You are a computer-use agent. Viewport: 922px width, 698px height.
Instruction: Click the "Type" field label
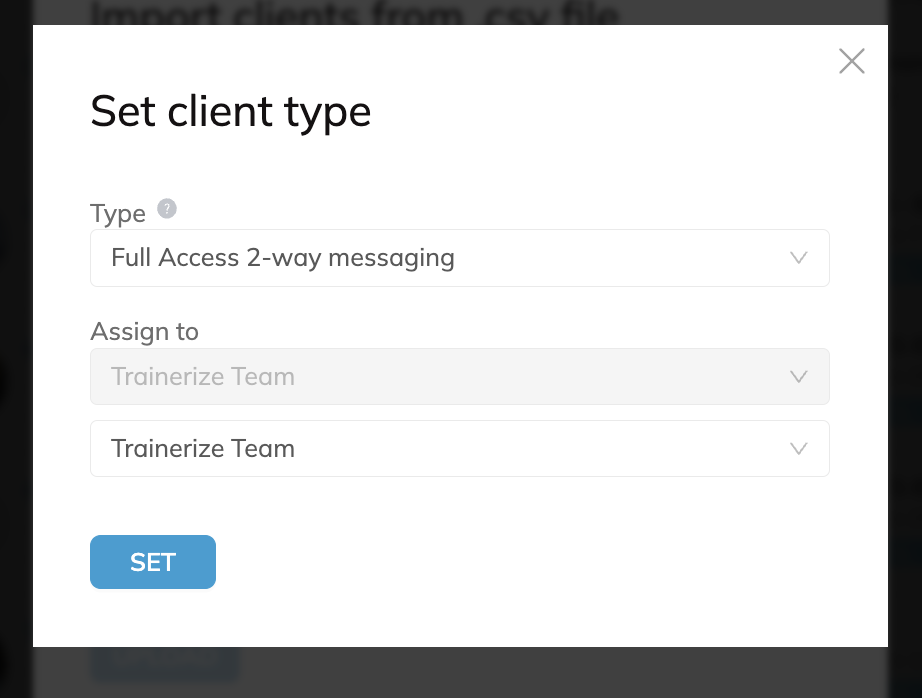(x=117, y=214)
